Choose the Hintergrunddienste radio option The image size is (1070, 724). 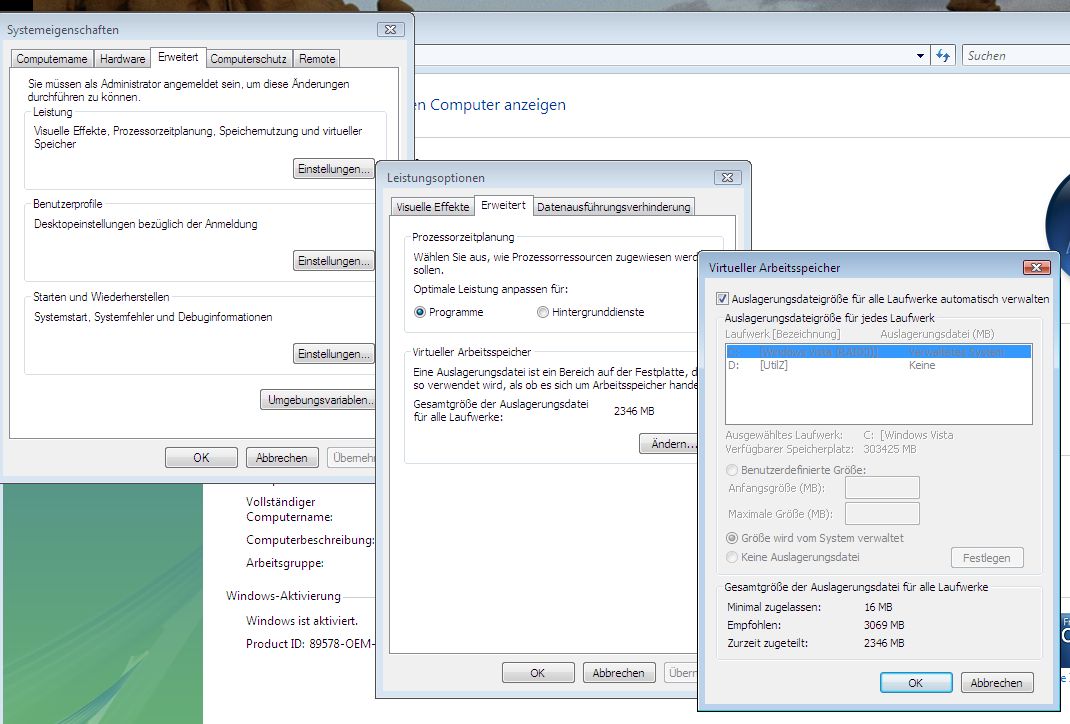[x=543, y=312]
